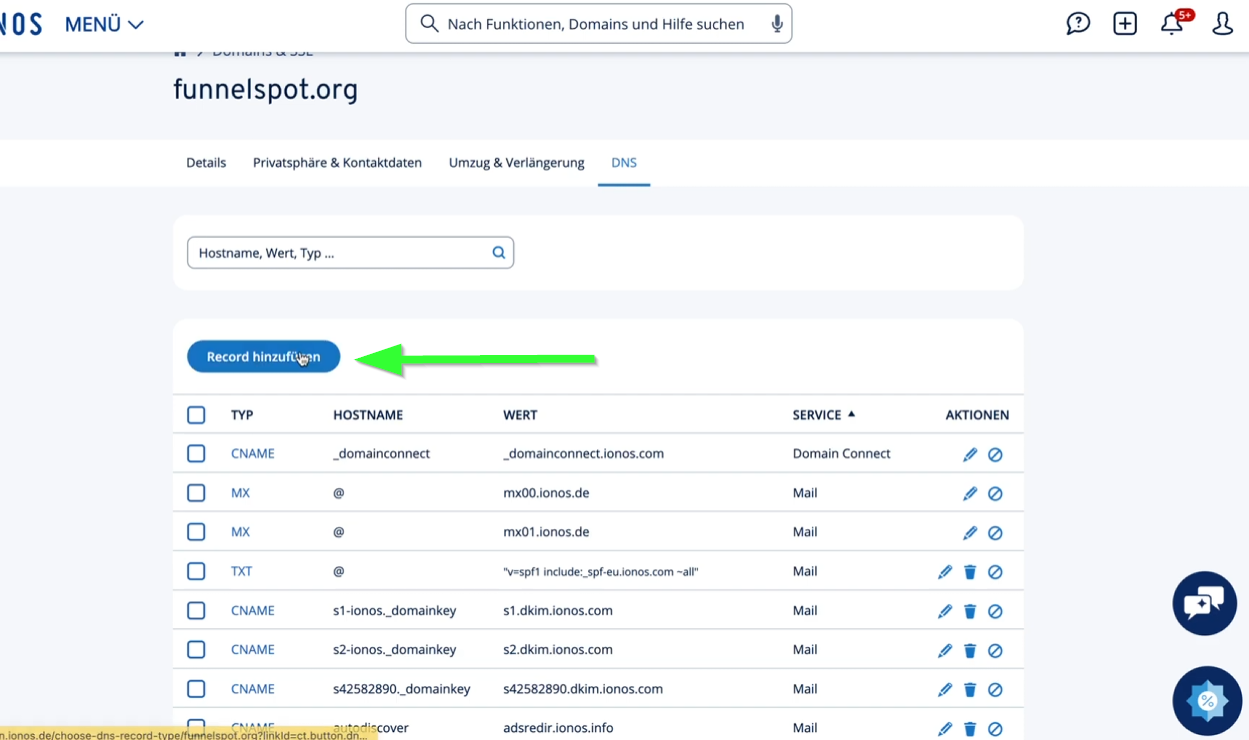The height and width of the screenshot is (740, 1249).
Task: Click the CNAME link of _domainconnect row
Action: click(x=253, y=454)
